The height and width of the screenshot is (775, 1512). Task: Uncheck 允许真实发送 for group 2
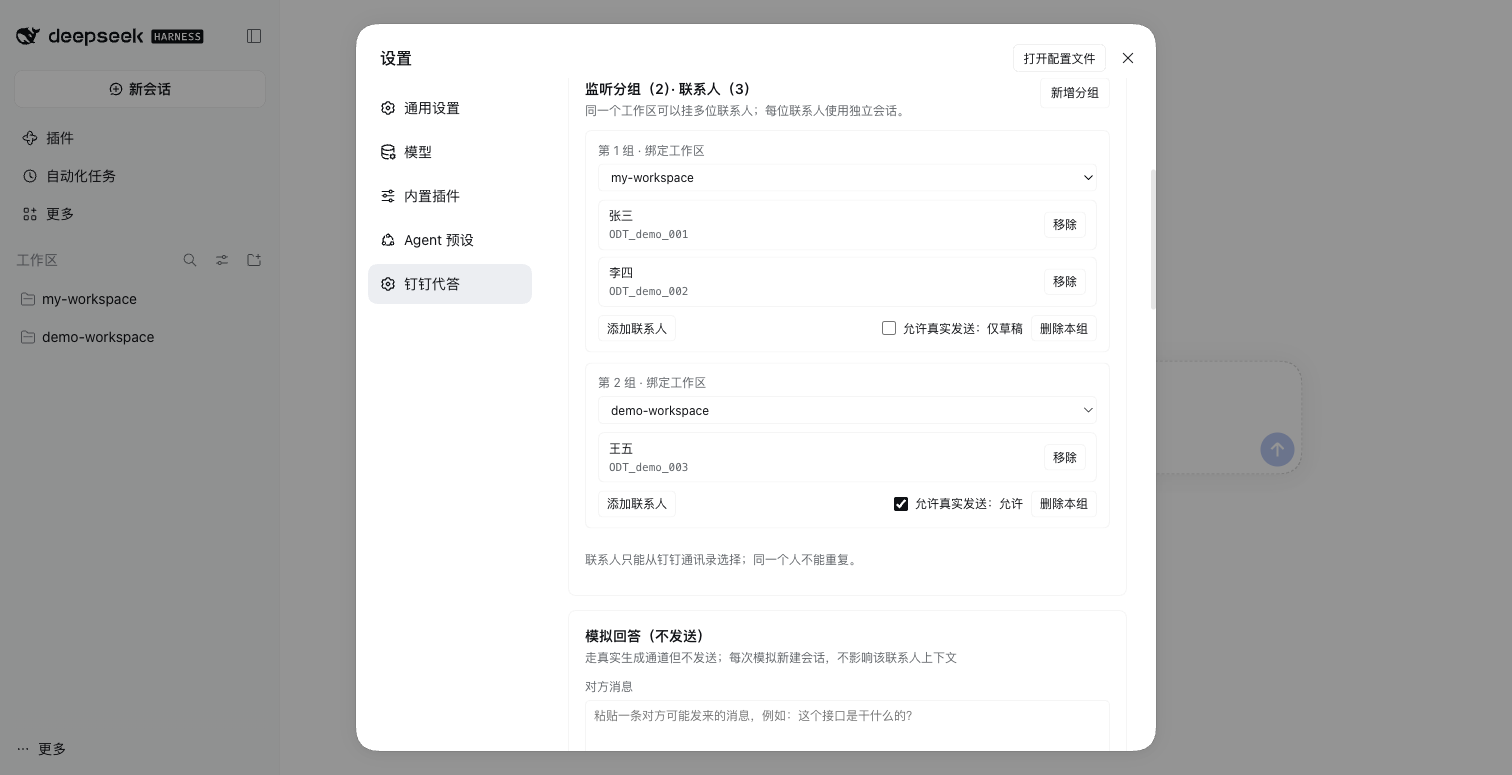pos(901,504)
